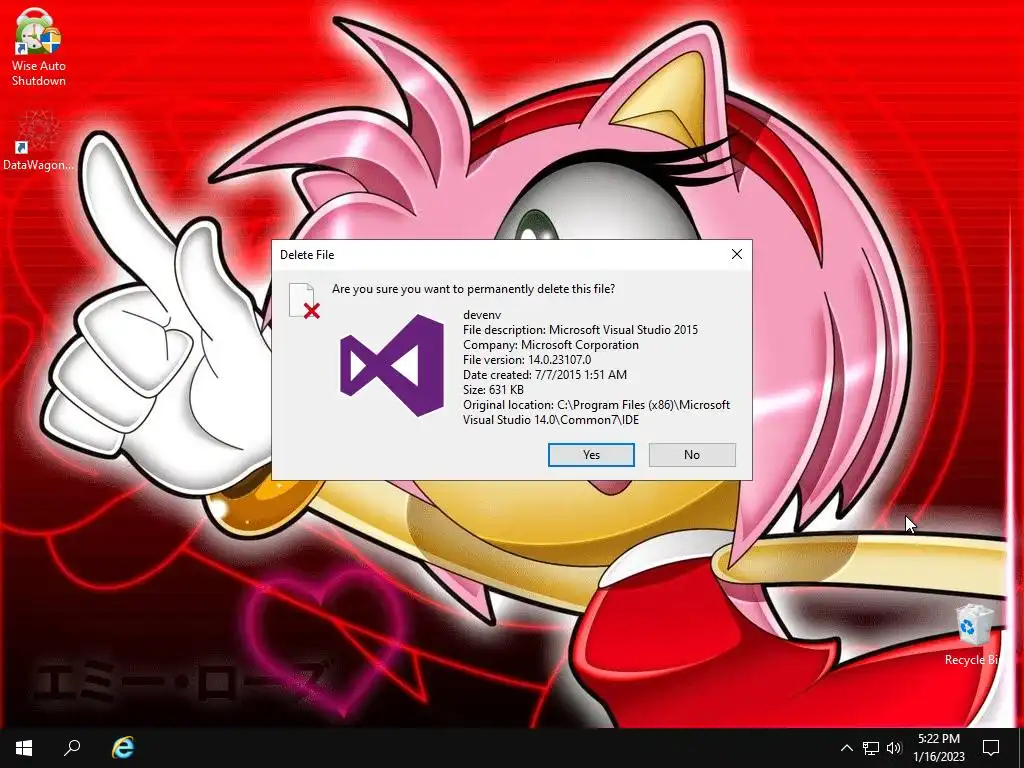Click 'Company: Microsoft Corporation' line
The width and height of the screenshot is (1024, 768).
551,345
